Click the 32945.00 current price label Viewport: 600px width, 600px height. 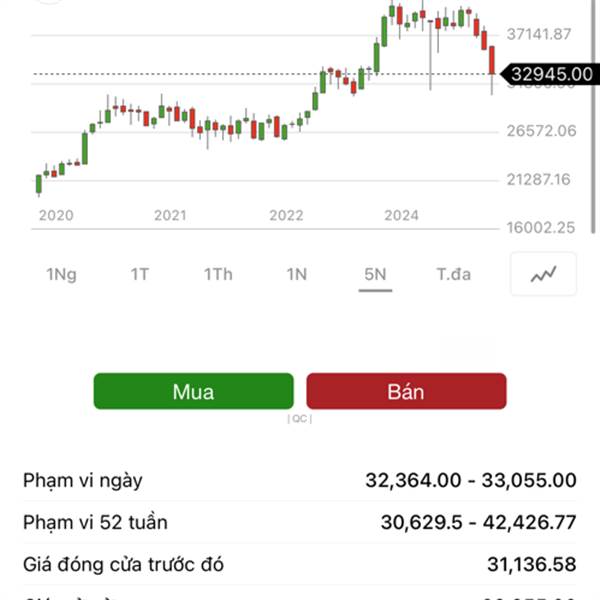pyautogui.click(x=549, y=74)
